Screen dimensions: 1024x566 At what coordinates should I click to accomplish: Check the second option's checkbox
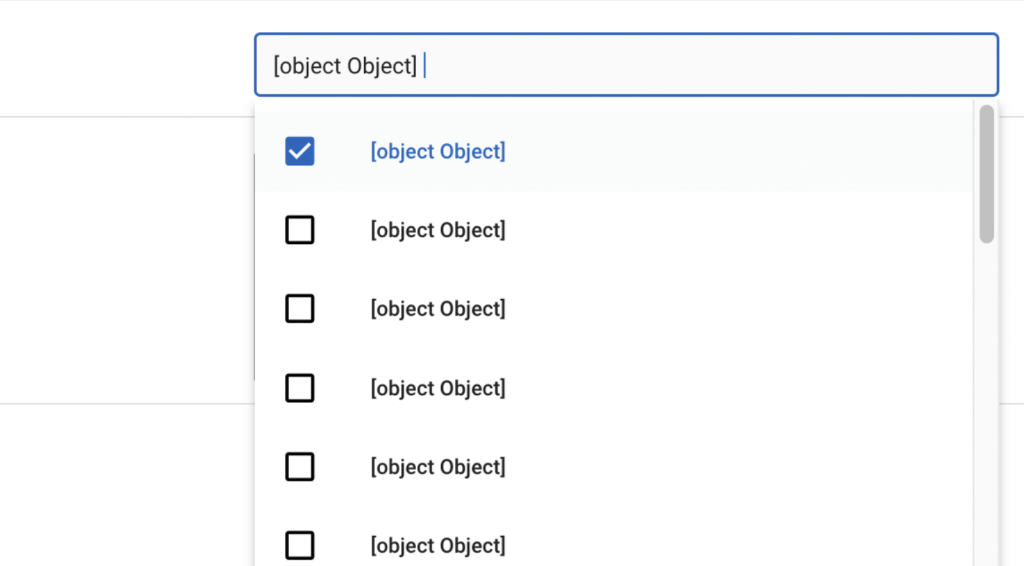[x=300, y=231]
